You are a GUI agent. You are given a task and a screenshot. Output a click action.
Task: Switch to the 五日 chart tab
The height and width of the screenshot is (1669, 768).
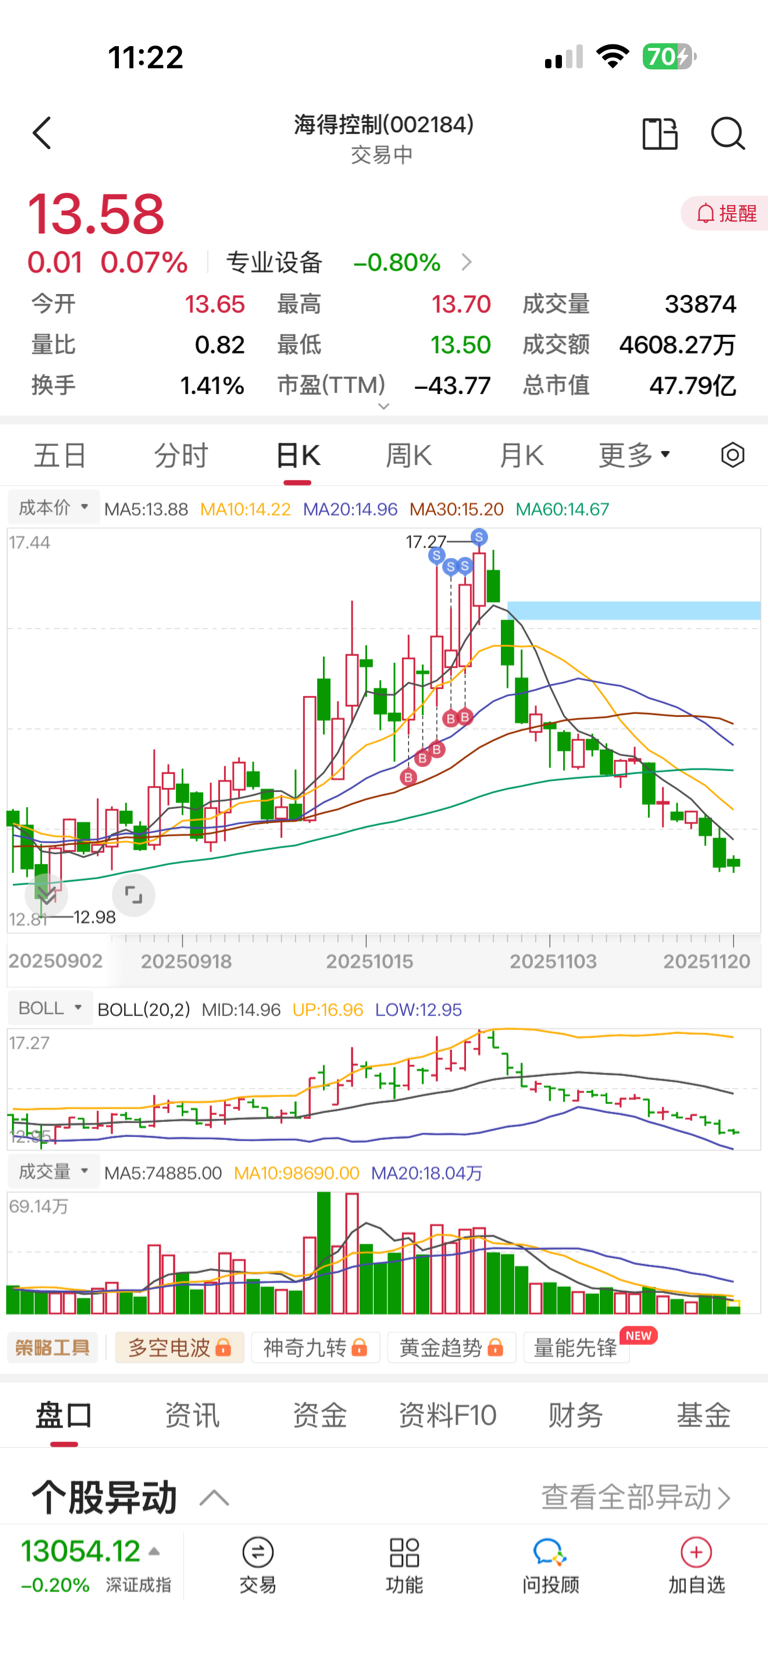[60, 455]
